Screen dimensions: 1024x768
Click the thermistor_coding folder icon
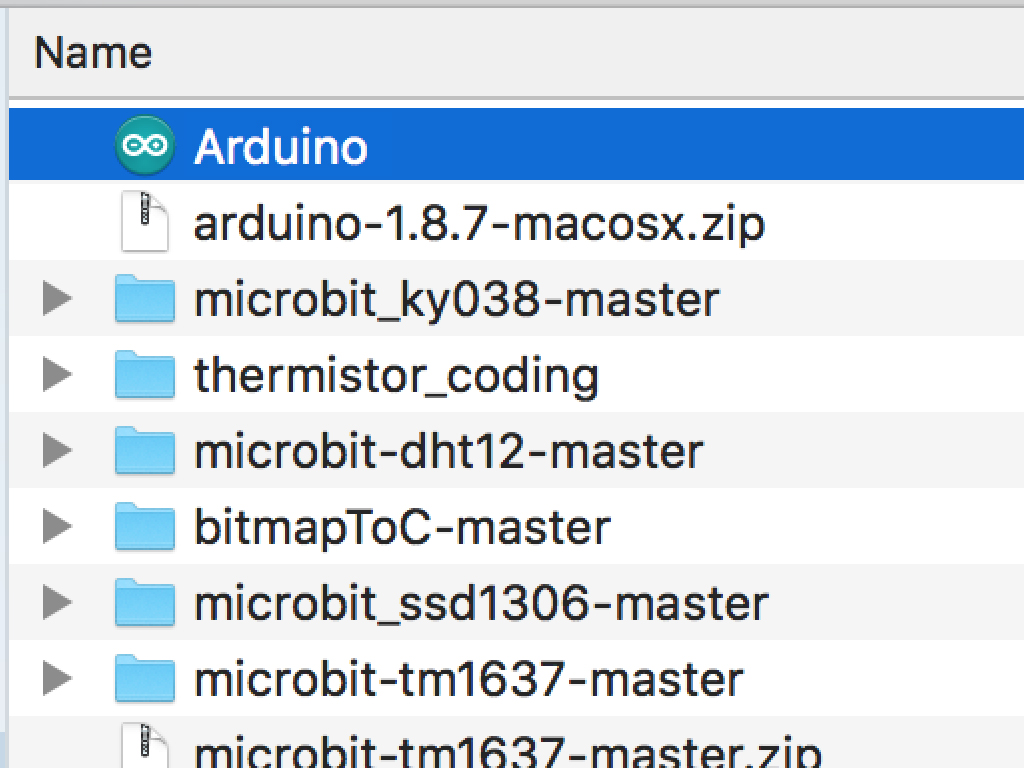145,374
